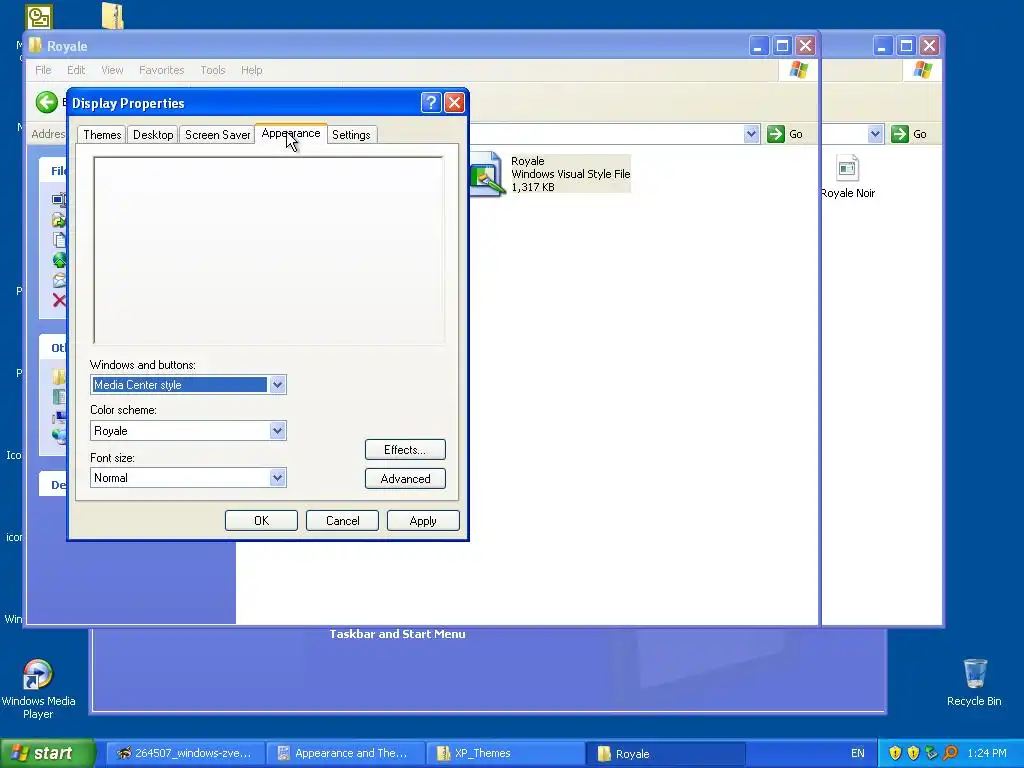Minimize the Royale window
The image size is (1024, 768).
tap(758, 46)
